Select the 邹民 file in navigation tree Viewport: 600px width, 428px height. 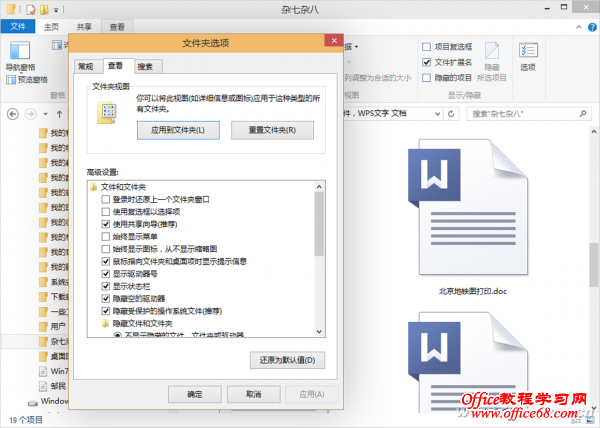pos(43,386)
